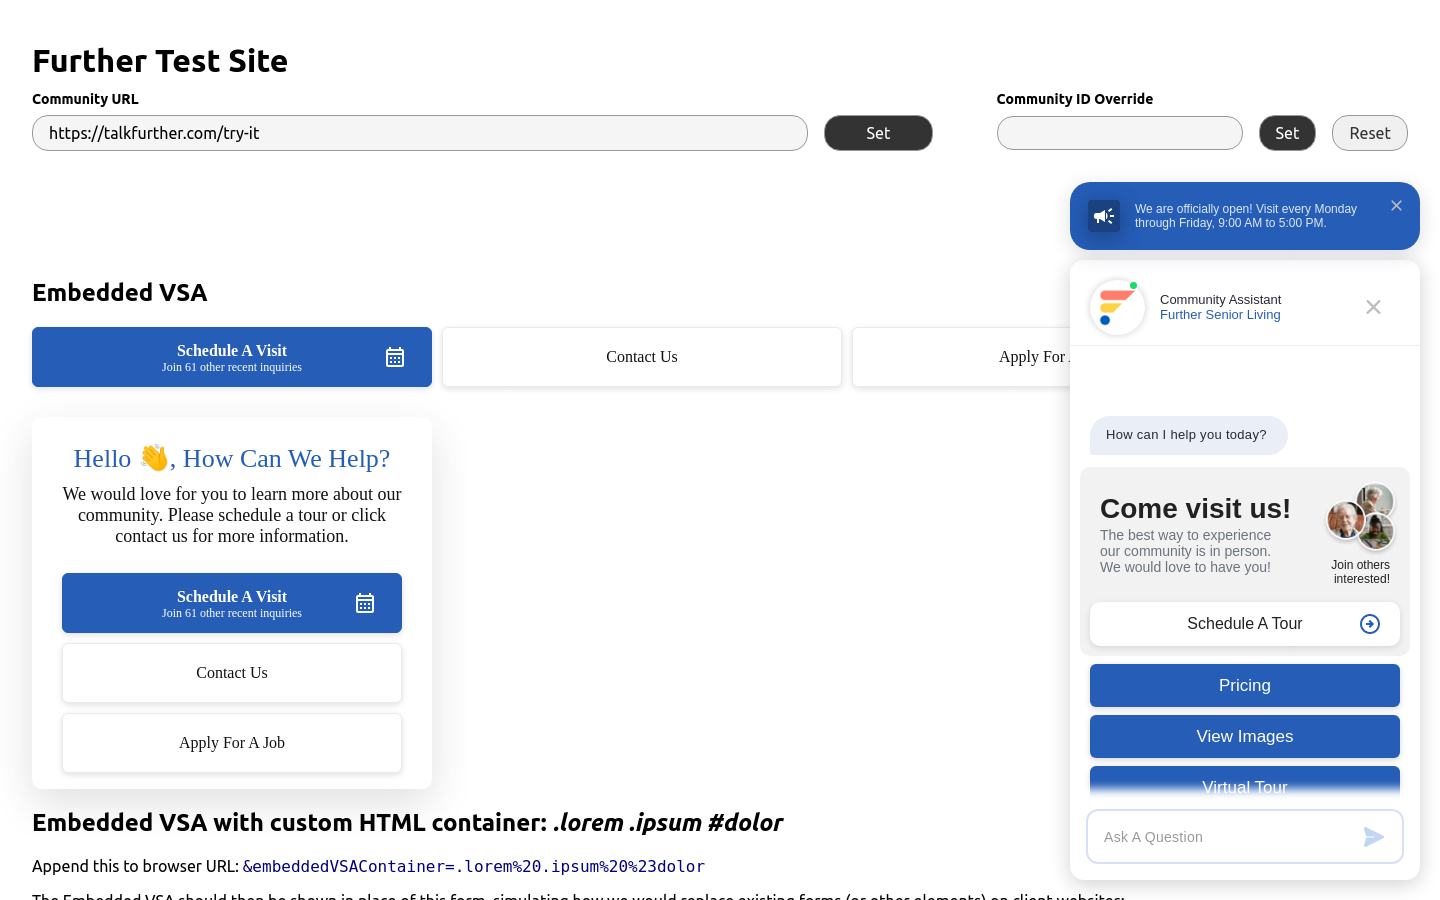Click the resident photos thumbnail cluster
The image size is (1440, 900).
point(1361,518)
